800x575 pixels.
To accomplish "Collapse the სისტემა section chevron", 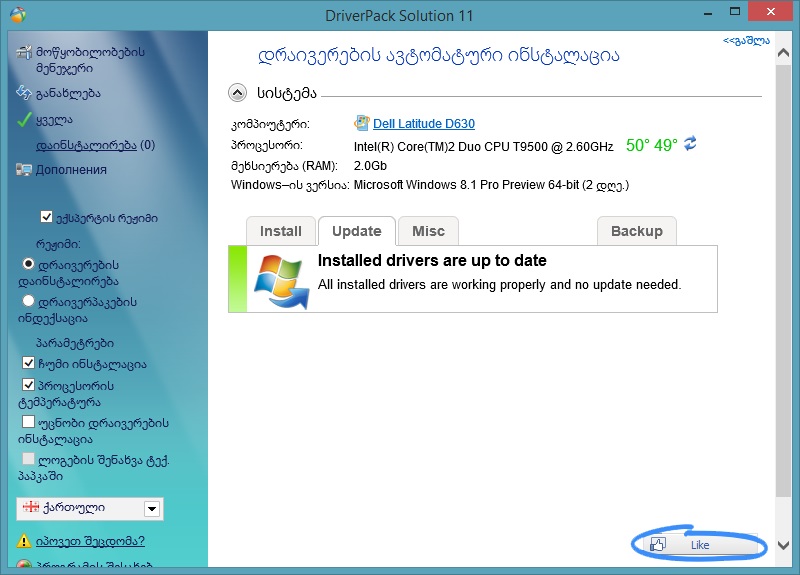I will tap(237, 93).
